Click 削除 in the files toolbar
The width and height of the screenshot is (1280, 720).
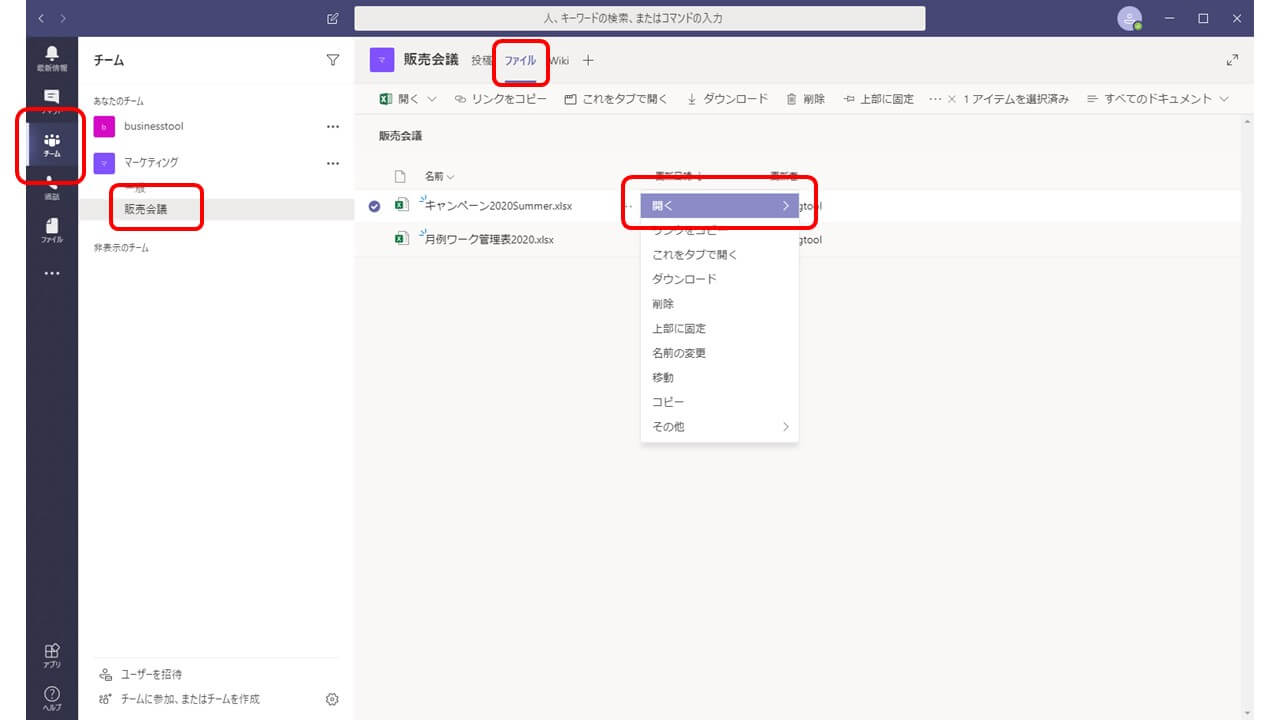pyautogui.click(x=806, y=99)
